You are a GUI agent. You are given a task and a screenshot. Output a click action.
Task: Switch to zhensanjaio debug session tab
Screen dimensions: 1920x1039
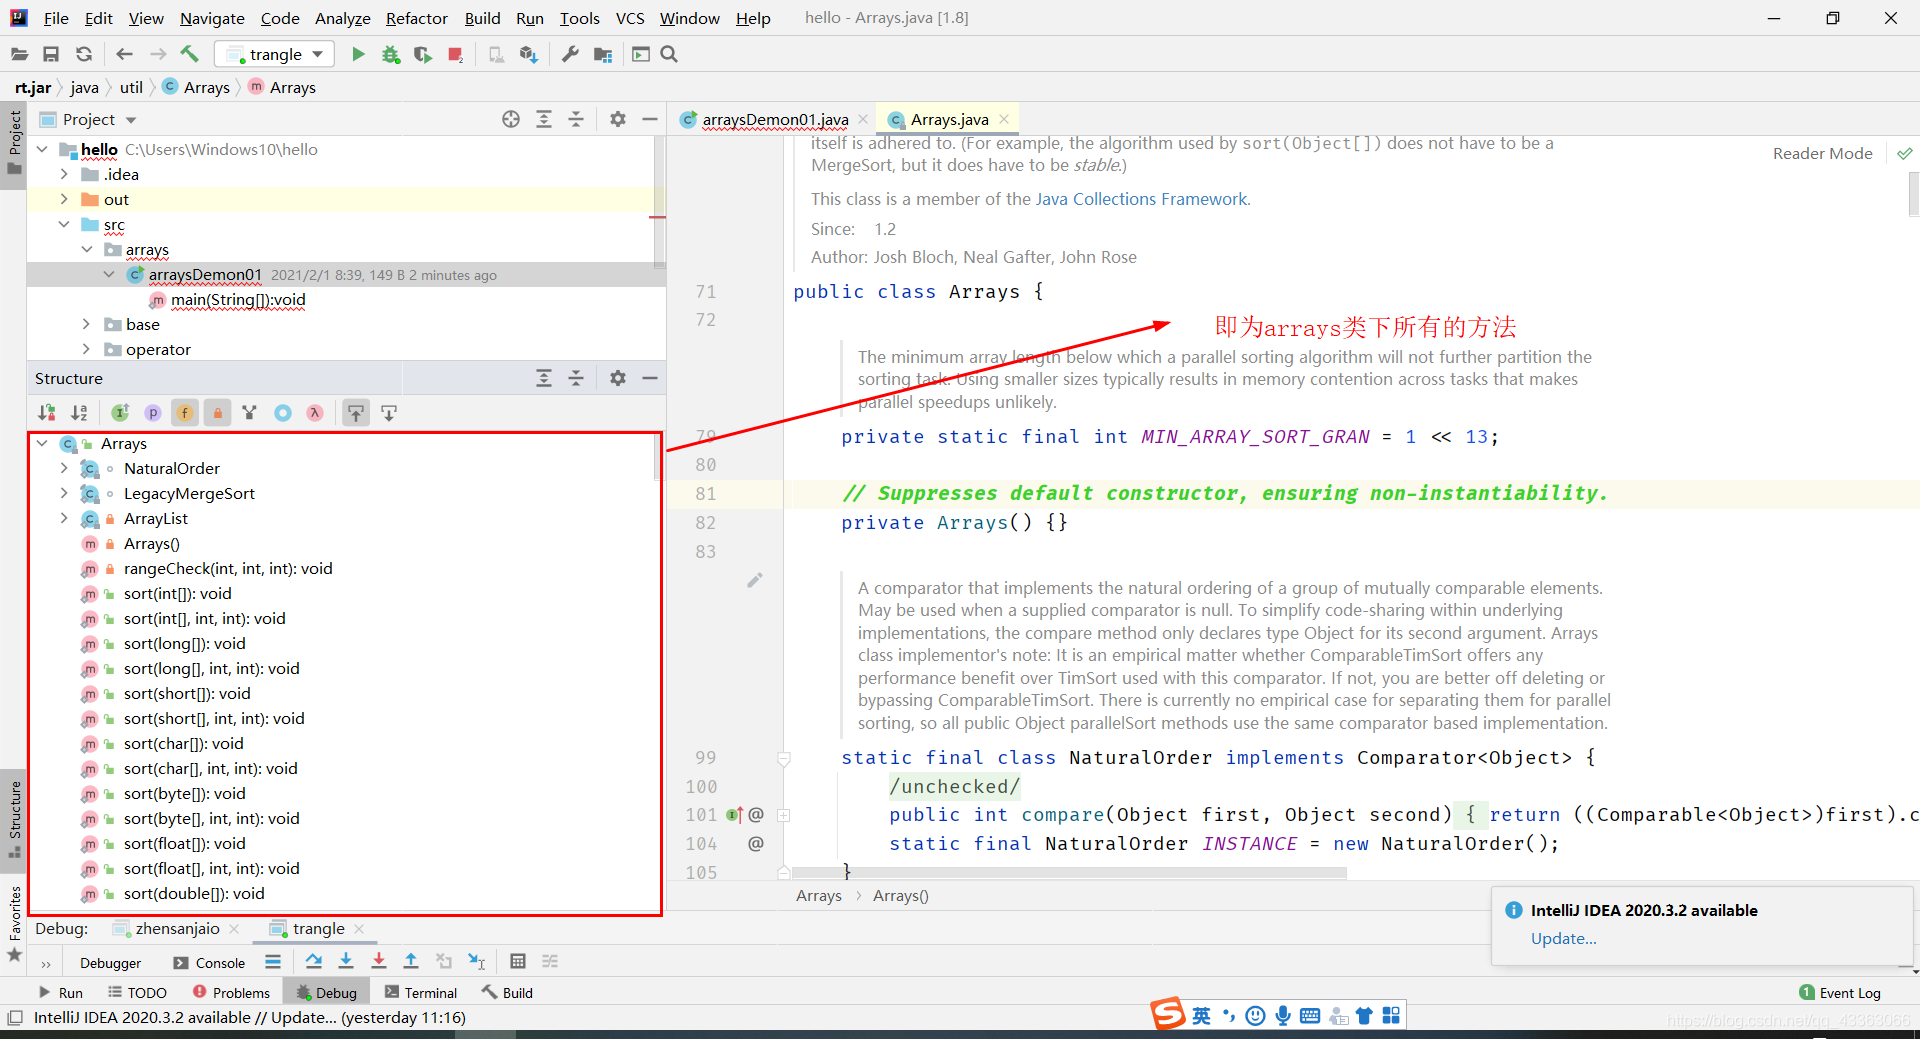(x=178, y=928)
